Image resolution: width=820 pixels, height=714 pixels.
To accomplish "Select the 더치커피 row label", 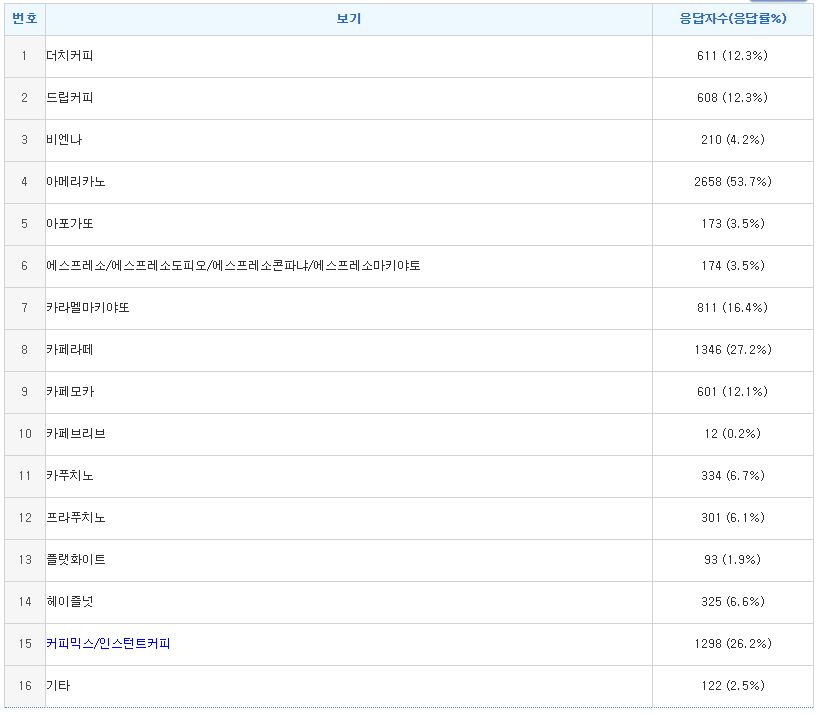I will pyautogui.click(x=70, y=55).
